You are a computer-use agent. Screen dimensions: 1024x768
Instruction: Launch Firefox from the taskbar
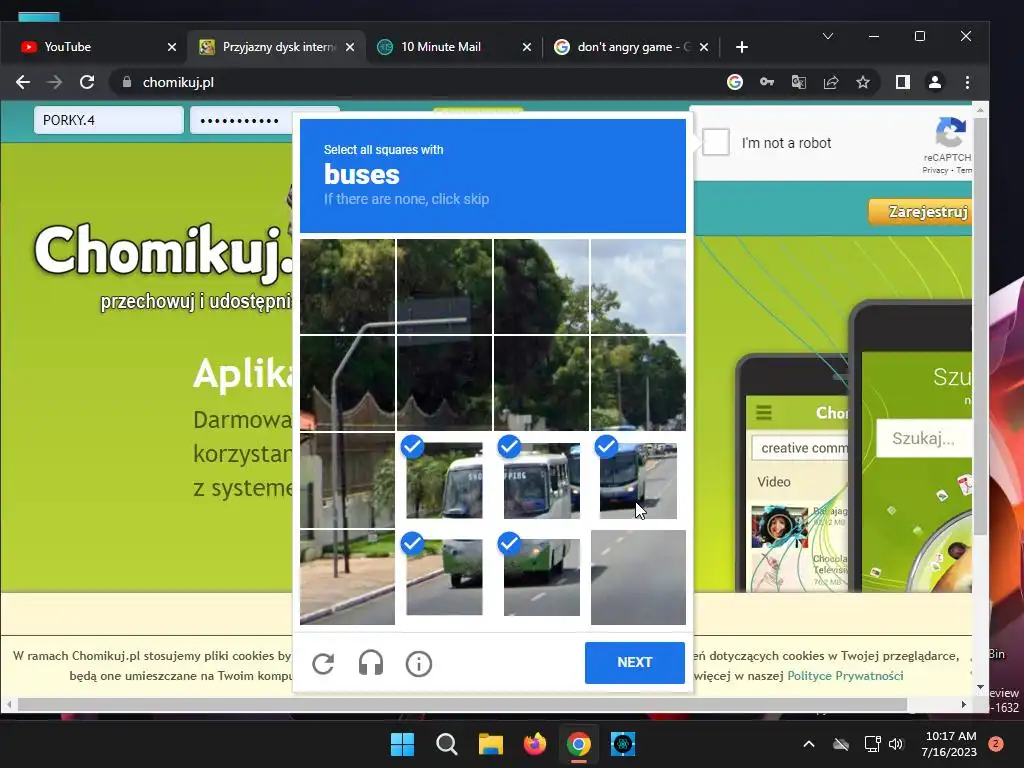(535, 744)
